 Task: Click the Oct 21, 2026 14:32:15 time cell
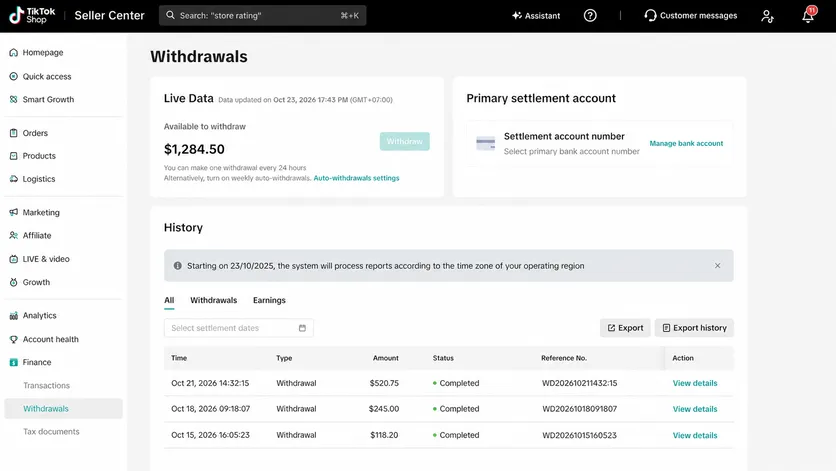(x=210, y=383)
